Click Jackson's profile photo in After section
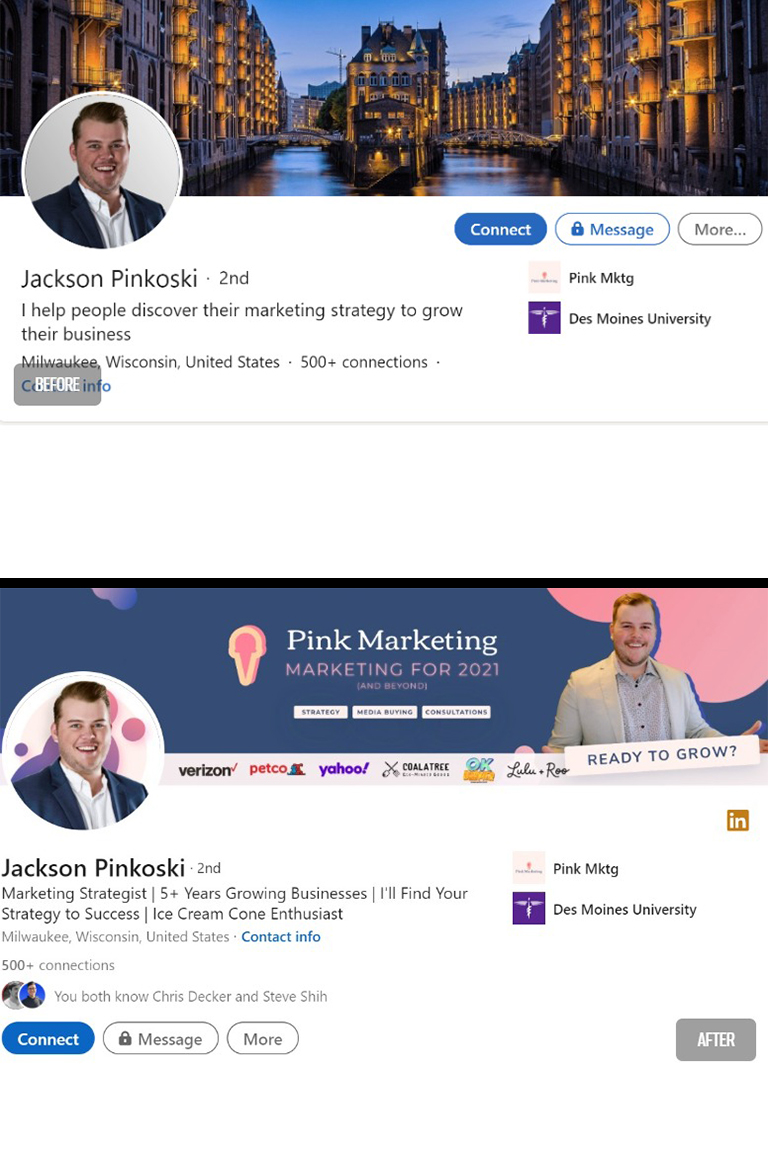 click(84, 751)
